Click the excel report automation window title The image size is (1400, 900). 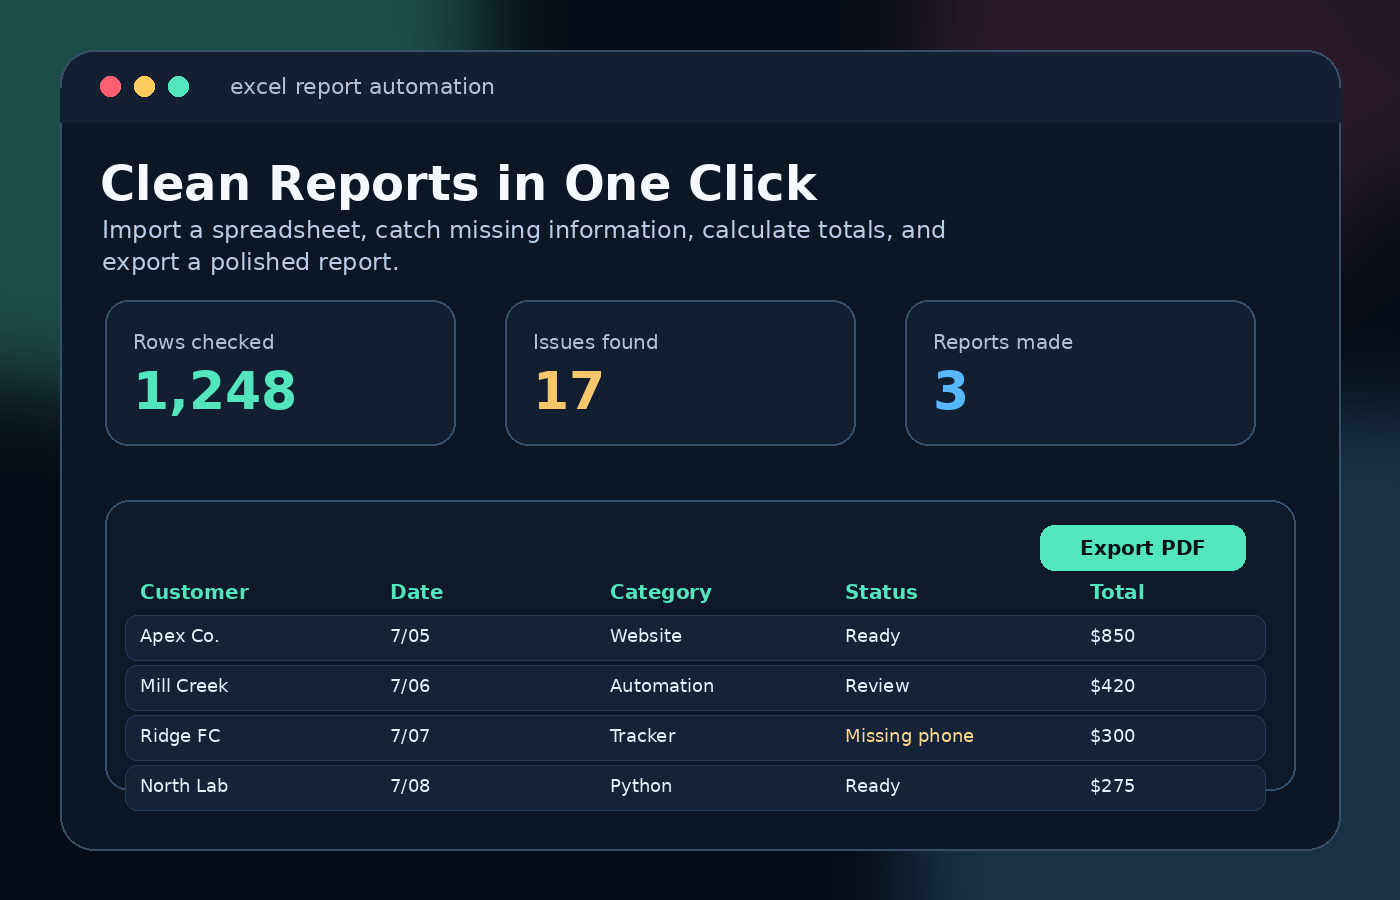[362, 87]
